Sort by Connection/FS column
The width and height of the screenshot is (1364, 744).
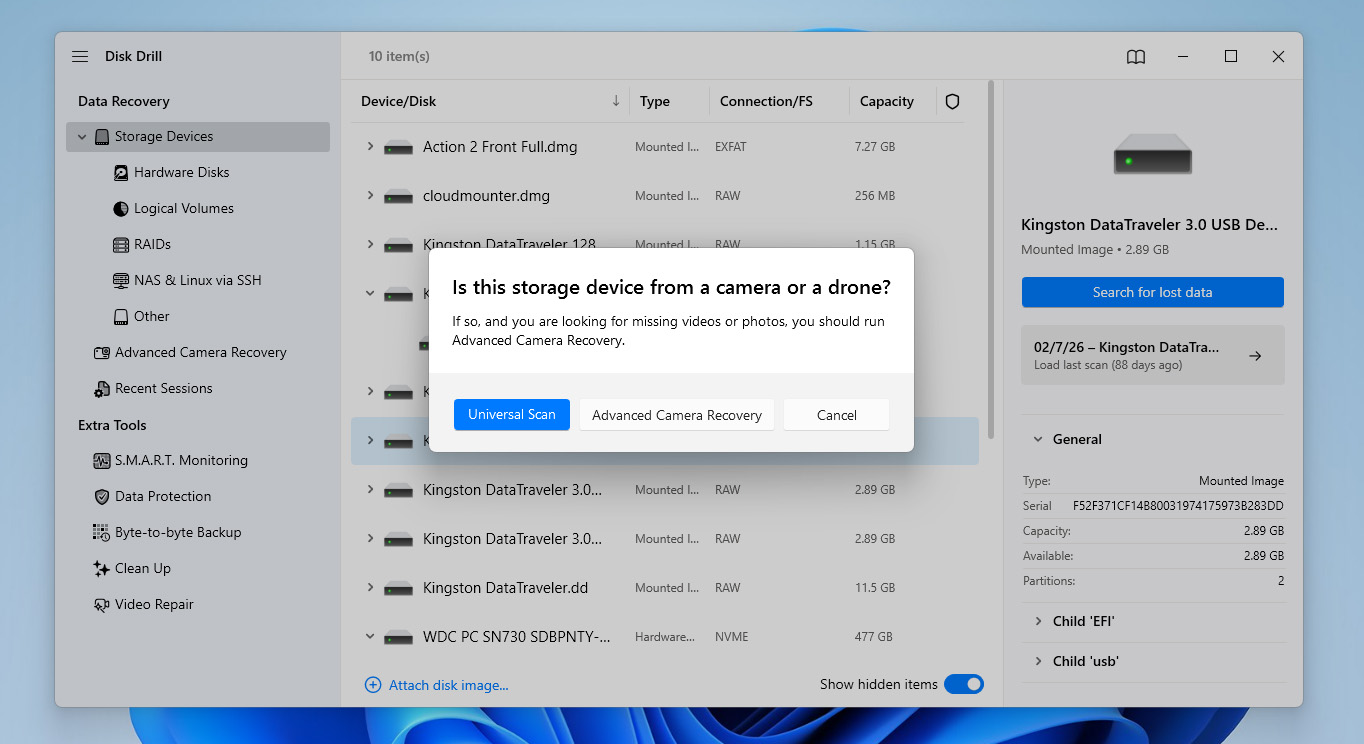pyautogui.click(x=766, y=101)
